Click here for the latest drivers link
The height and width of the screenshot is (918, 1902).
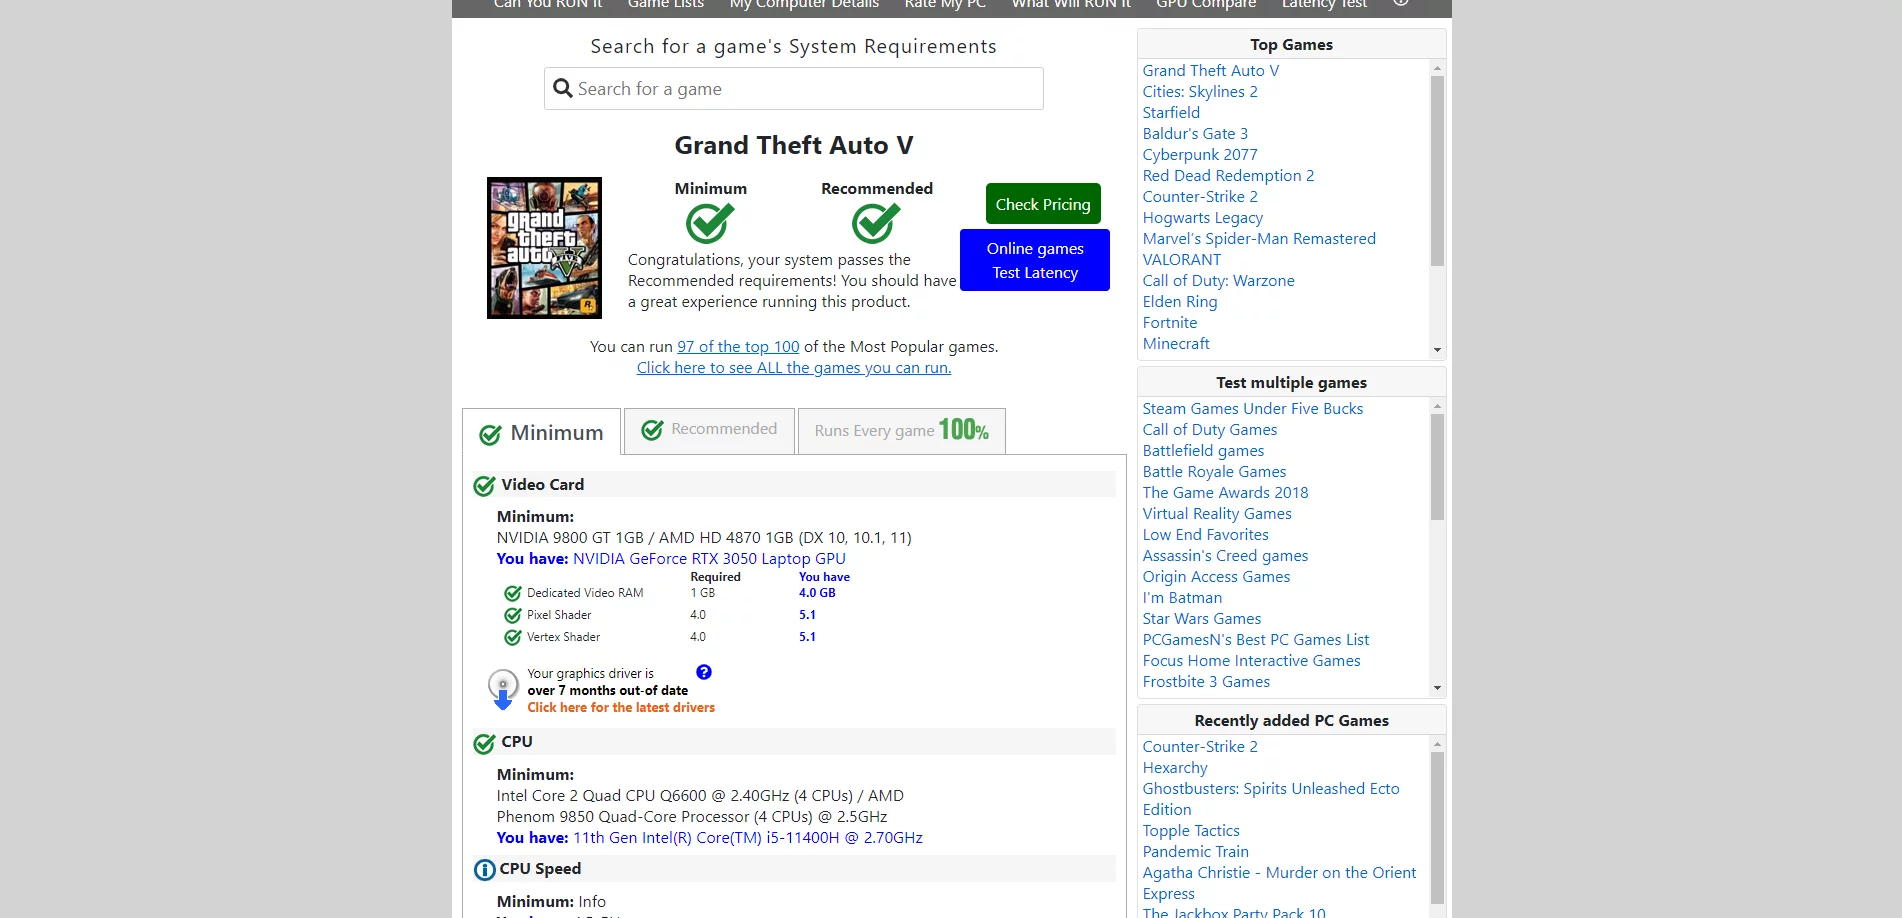point(621,707)
